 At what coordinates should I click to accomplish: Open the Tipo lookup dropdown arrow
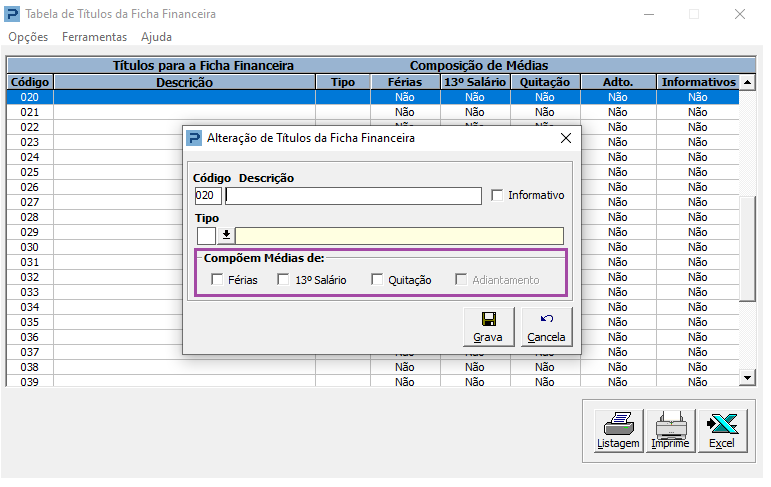226,235
